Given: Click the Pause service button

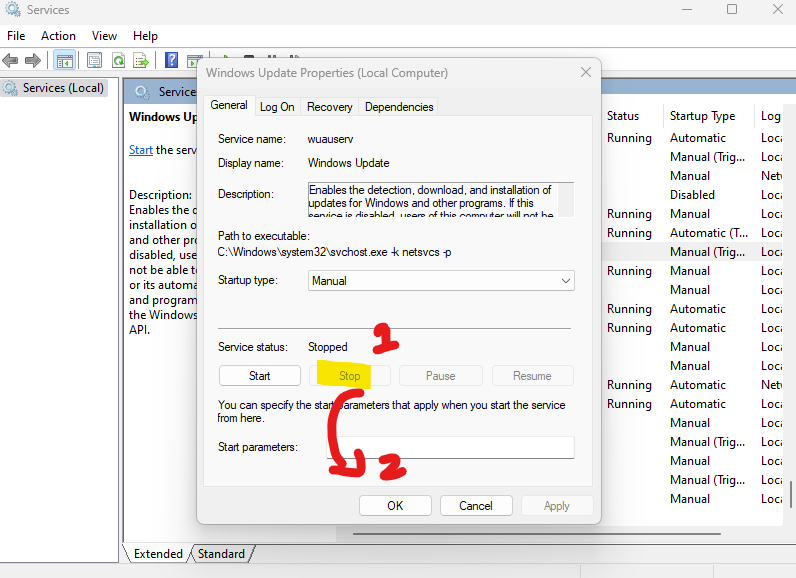Looking at the screenshot, I should click(x=441, y=376).
